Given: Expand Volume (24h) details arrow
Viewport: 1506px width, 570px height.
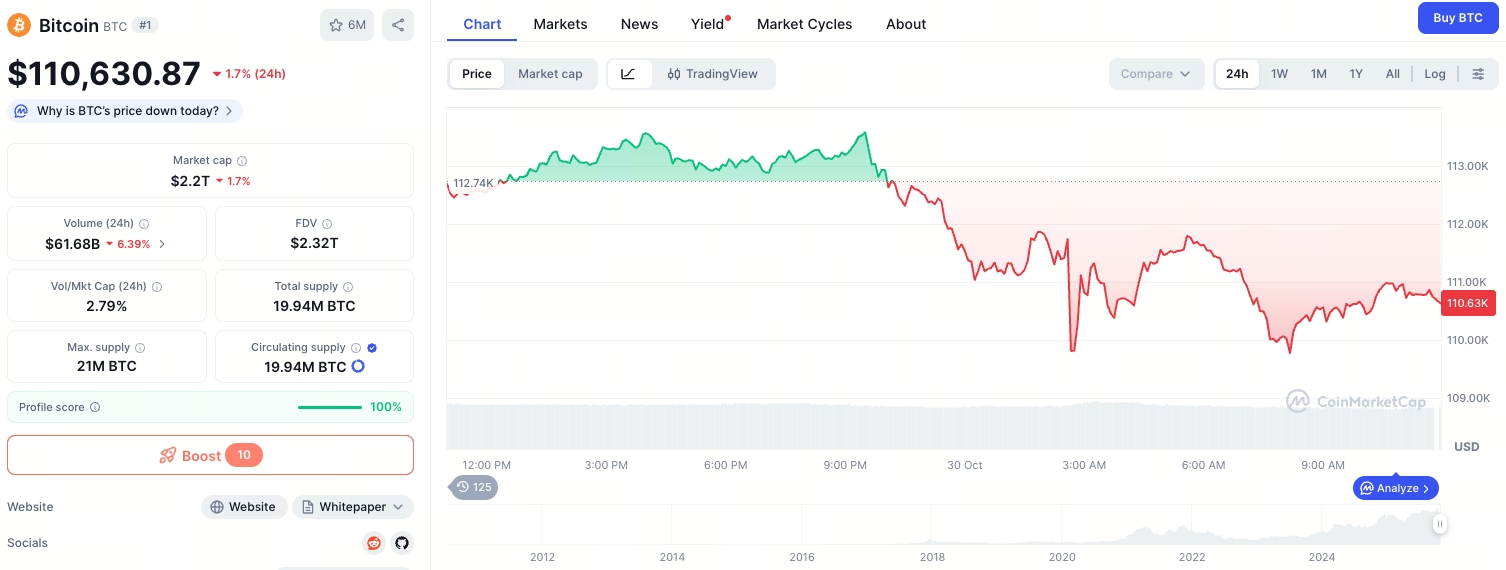Looking at the screenshot, I should (x=163, y=244).
